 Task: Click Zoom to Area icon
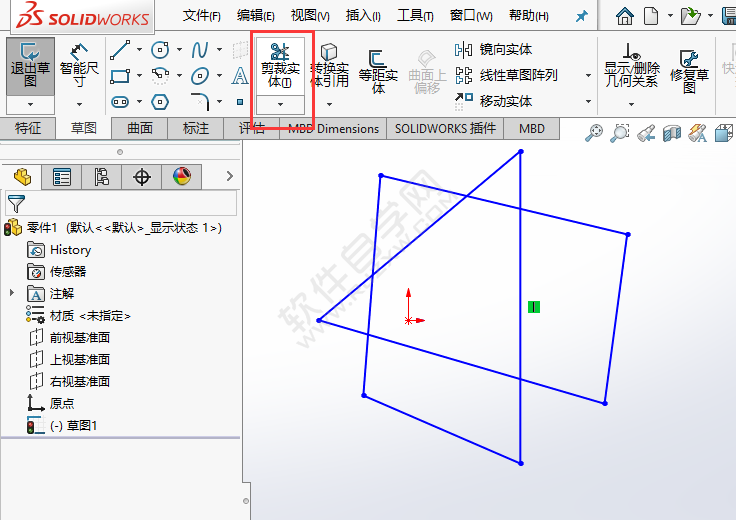620,133
